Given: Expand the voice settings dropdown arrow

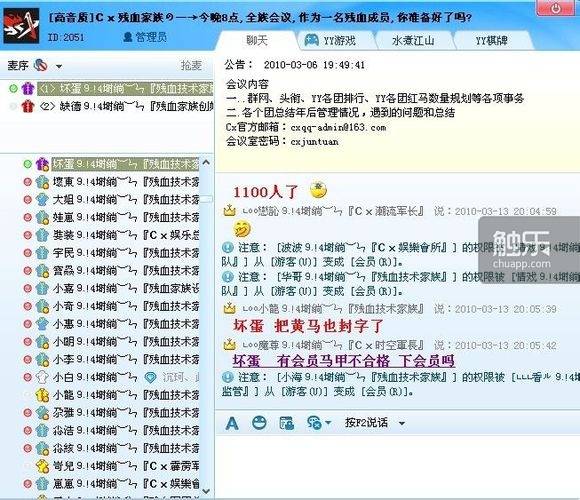Looking at the screenshot, I should [x=328, y=422].
